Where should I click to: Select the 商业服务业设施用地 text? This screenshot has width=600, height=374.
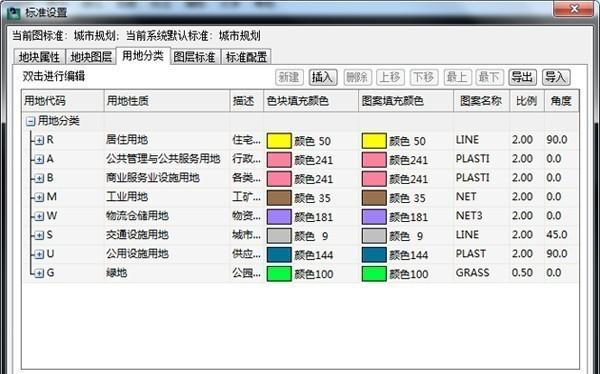153,178
